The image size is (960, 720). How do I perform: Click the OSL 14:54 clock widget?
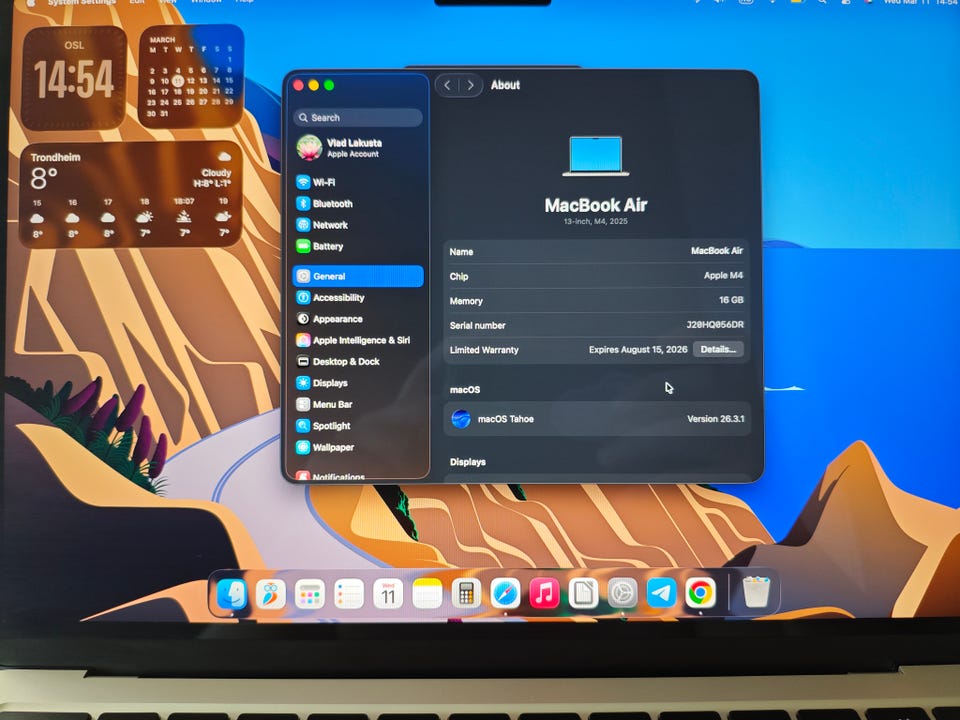74,77
